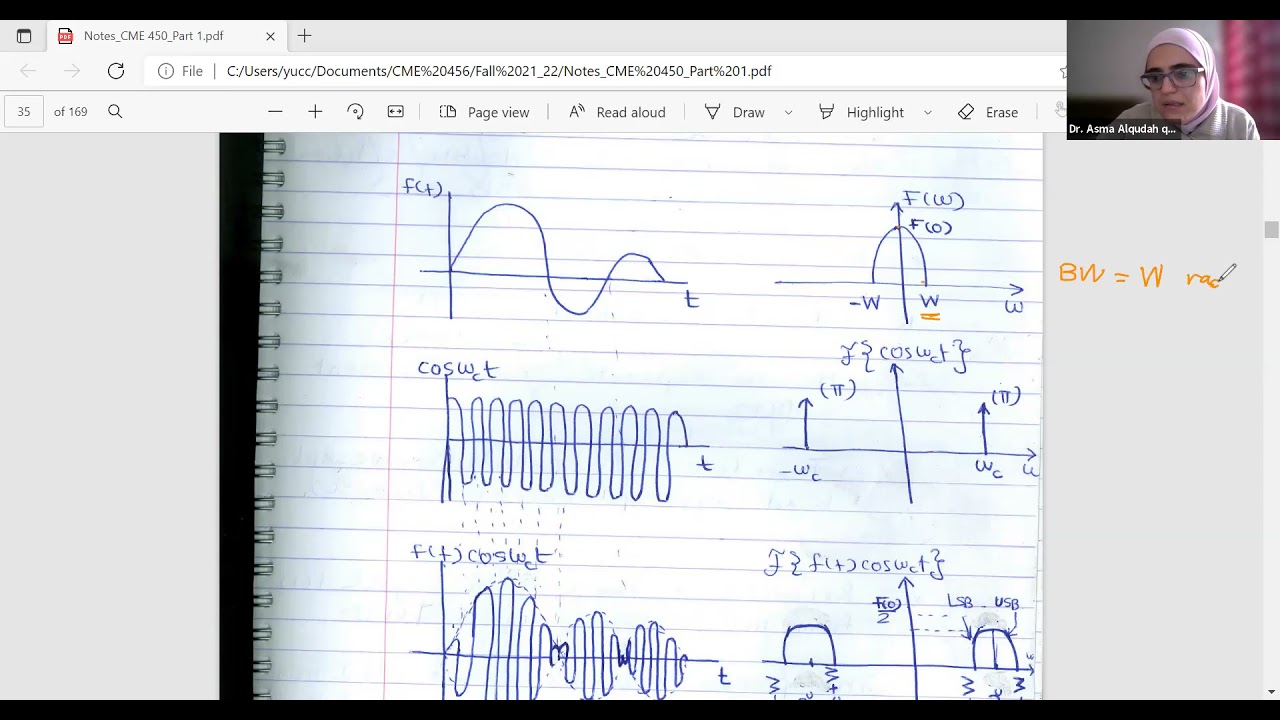Refresh the current page
This screenshot has width=1280, height=720.
pyautogui.click(x=116, y=71)
